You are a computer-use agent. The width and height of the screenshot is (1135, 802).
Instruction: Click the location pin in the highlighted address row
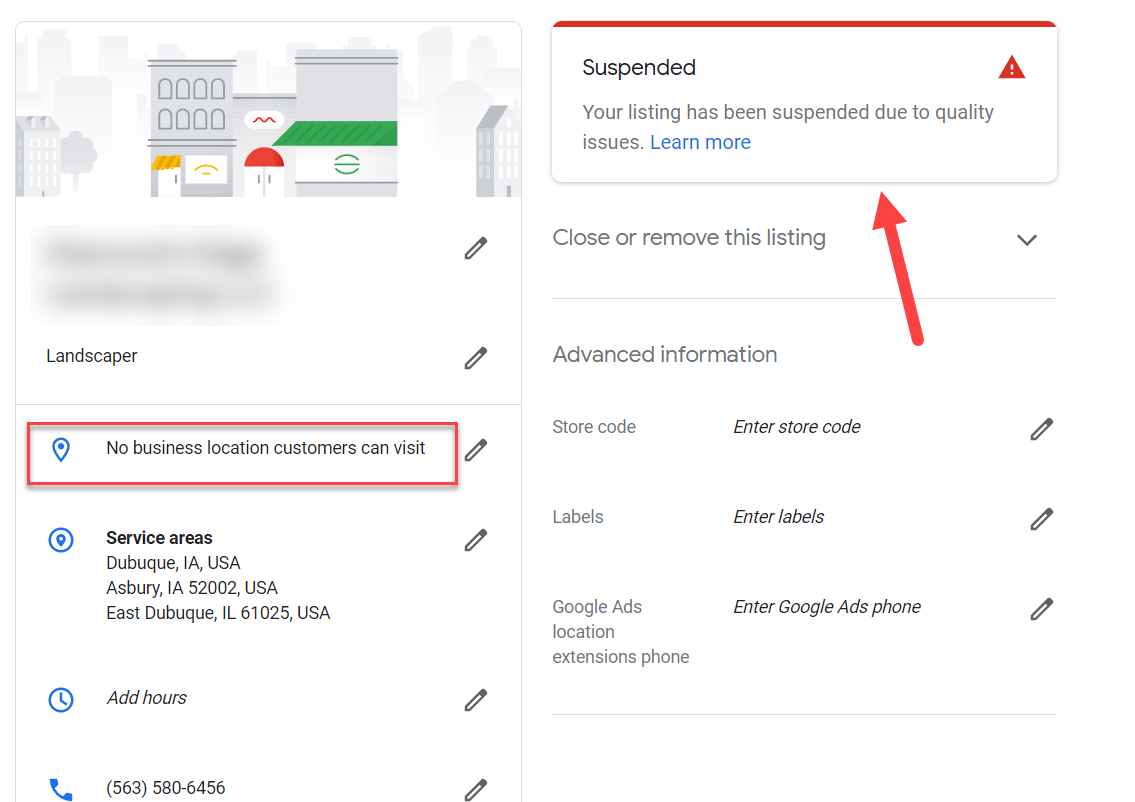click(62, 450)
